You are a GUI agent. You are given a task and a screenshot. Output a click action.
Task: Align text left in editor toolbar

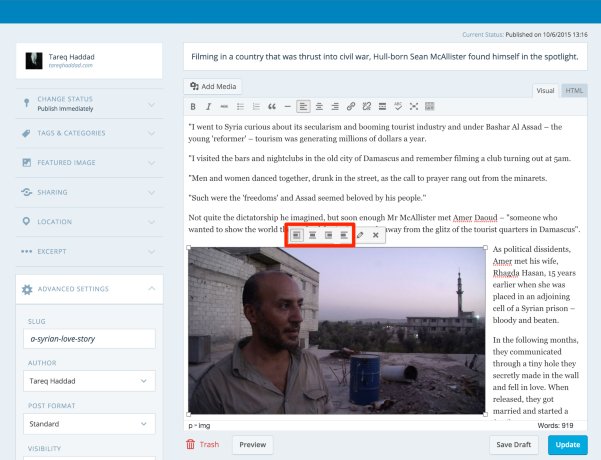[x=303, y=107]
